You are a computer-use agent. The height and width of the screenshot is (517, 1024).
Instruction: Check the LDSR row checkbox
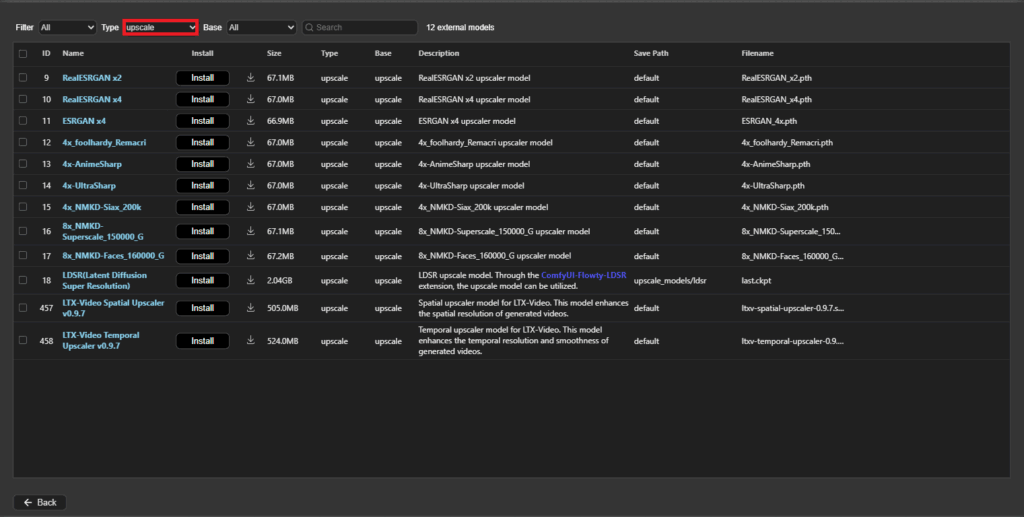click(23, 280)
